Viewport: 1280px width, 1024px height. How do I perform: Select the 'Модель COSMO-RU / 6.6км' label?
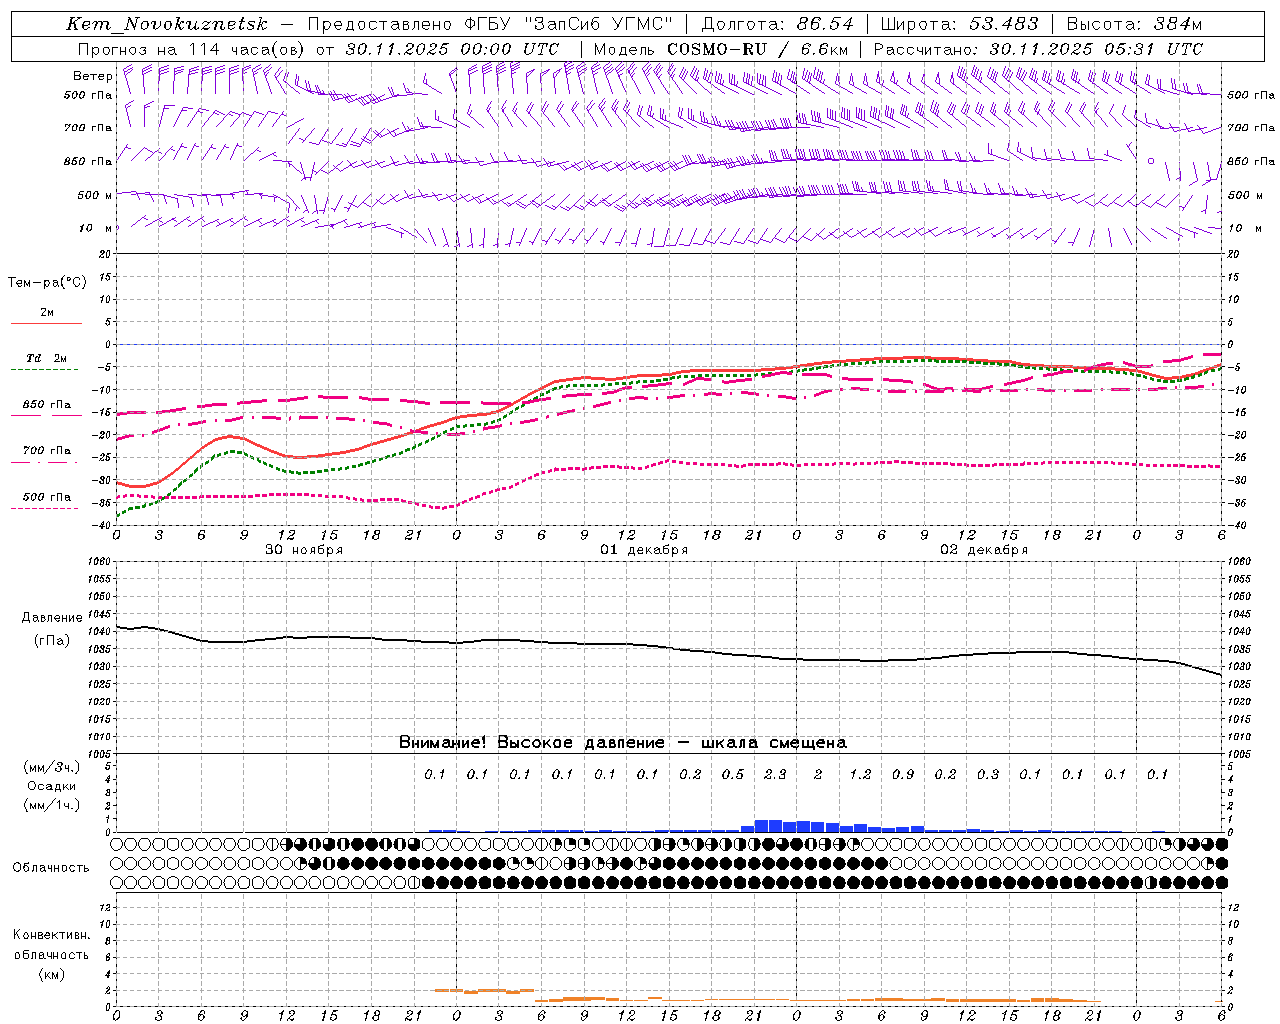click(721, 49)
